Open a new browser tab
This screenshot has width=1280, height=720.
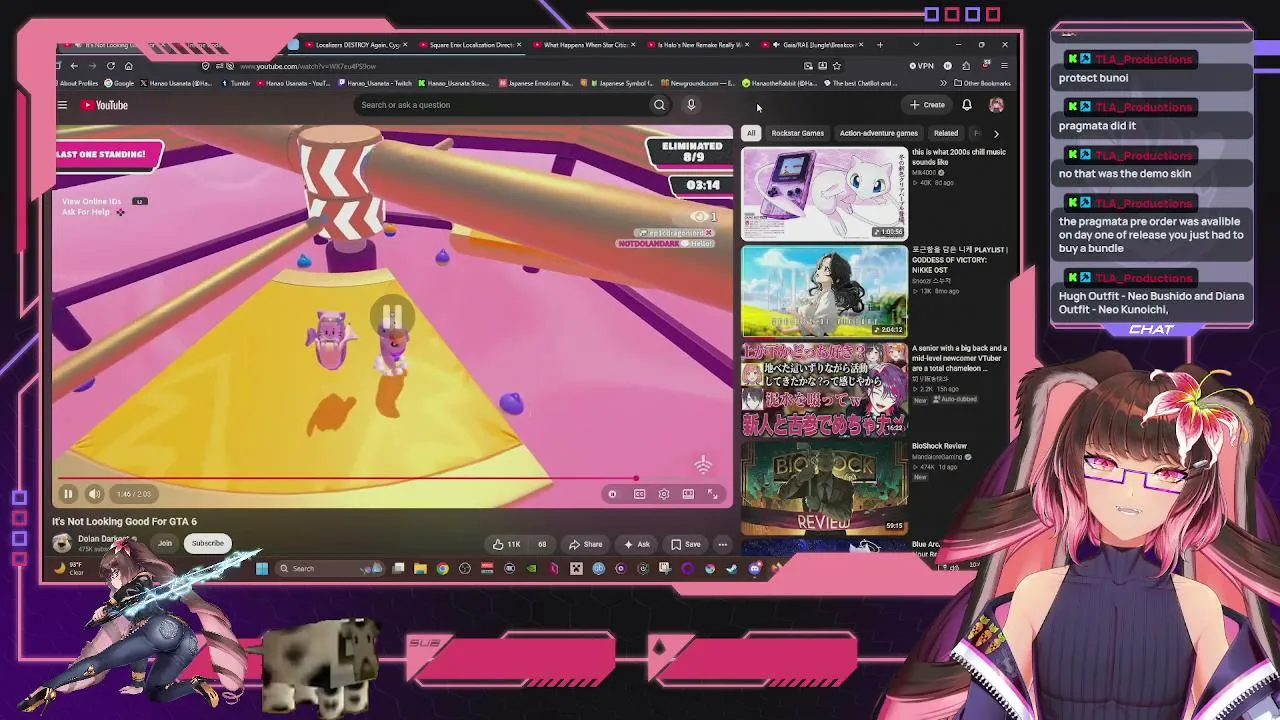click(x=880, y=45)
